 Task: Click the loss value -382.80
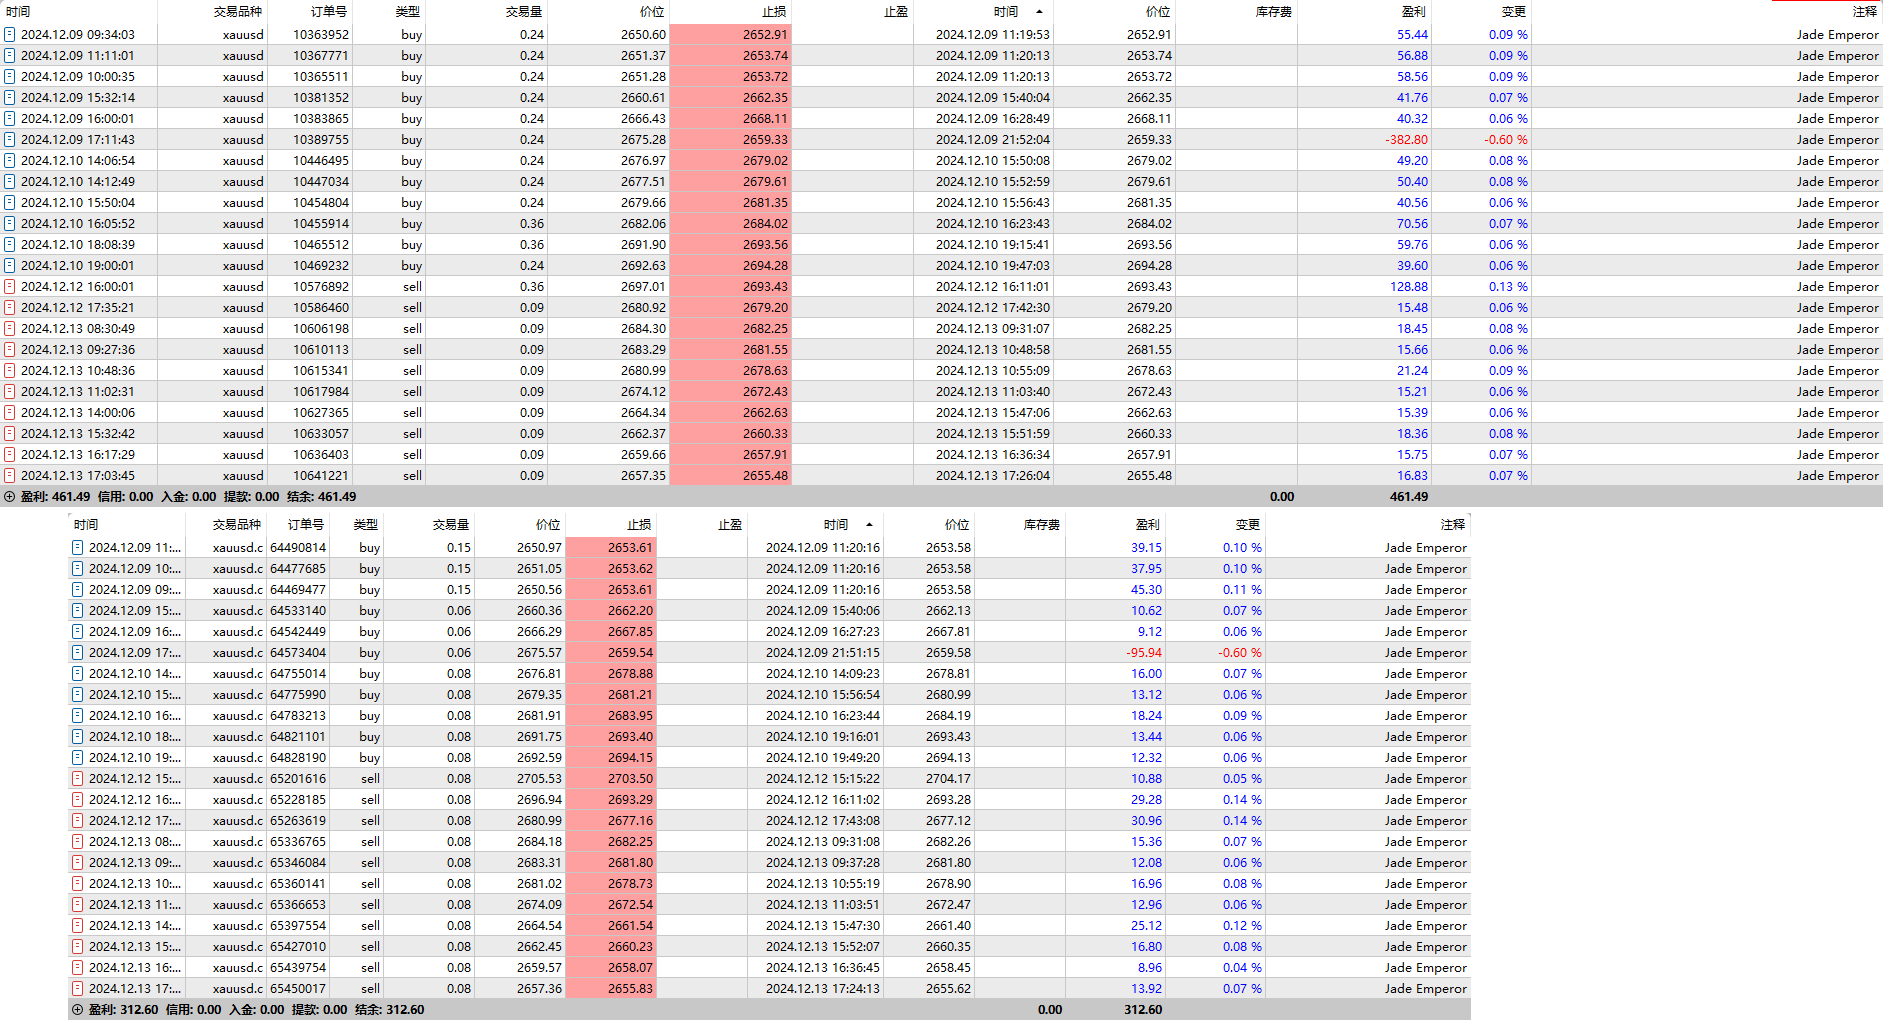[x=1406, y=139]
